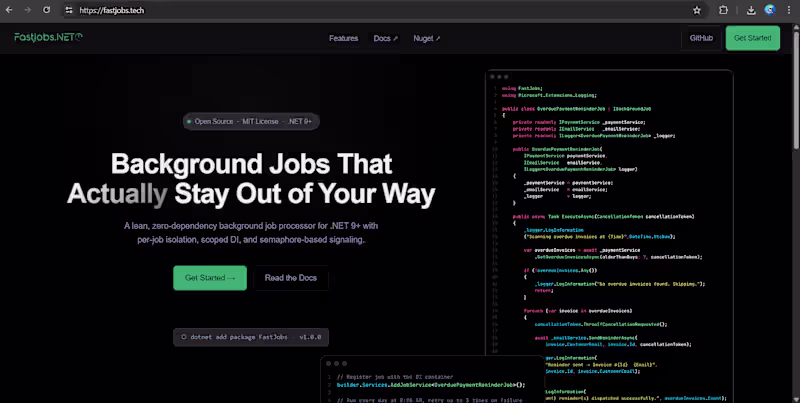This screenshot has height=403, width=800.
Task: Open the Nuget external link
Action: [x=427, y=38]
